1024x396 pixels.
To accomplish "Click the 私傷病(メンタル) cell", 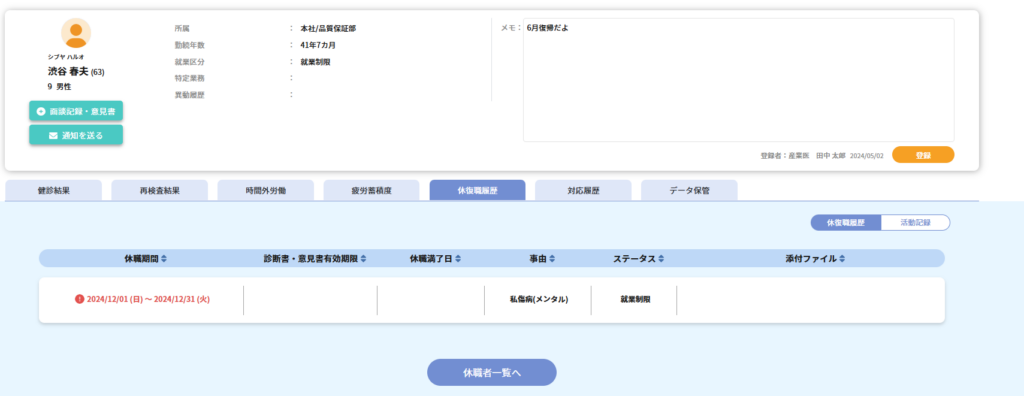I will pos(539,299).
